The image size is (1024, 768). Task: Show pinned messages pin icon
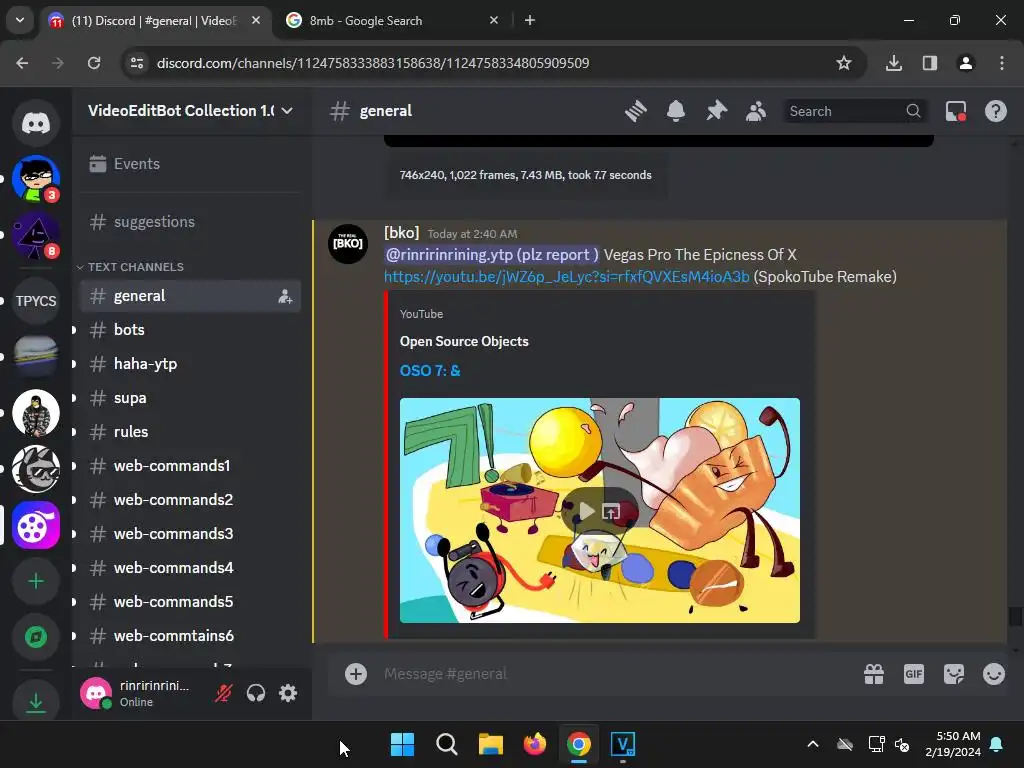[716, 111]
